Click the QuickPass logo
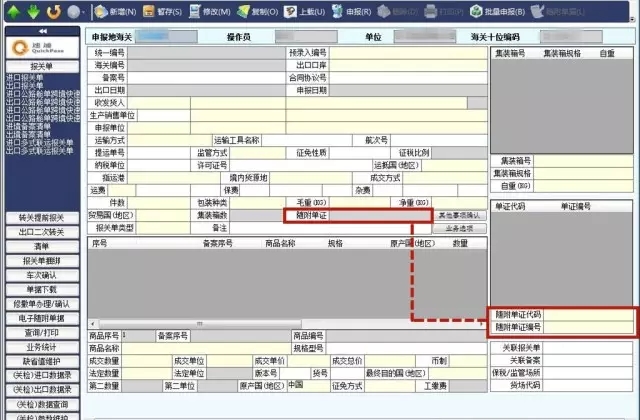Screen dimensions: 640x420 42,48
